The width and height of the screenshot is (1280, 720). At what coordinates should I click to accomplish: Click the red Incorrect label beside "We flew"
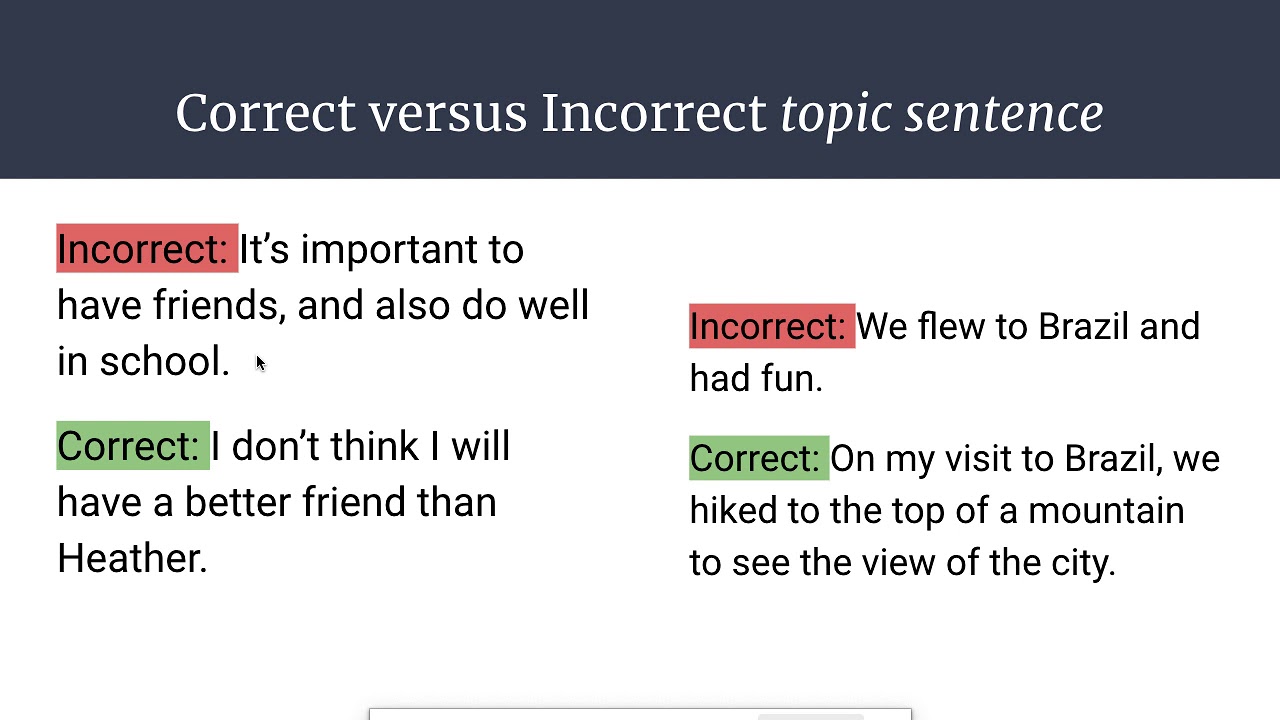pos(770,327)
